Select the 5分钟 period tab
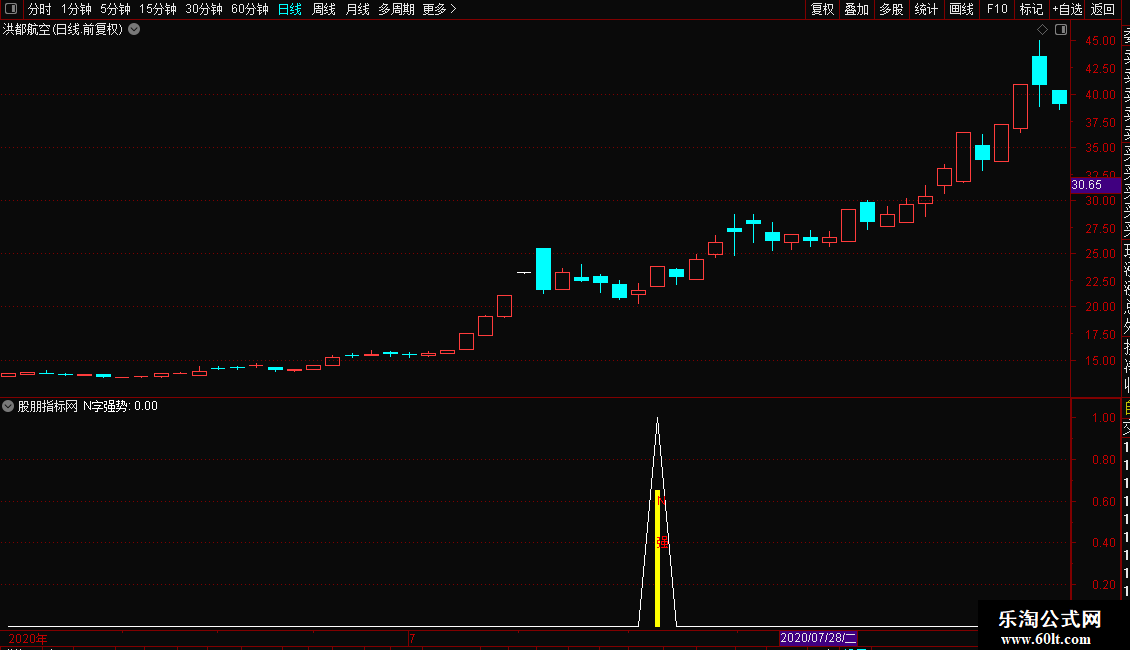1130x650 pixels. pos(115,9)
